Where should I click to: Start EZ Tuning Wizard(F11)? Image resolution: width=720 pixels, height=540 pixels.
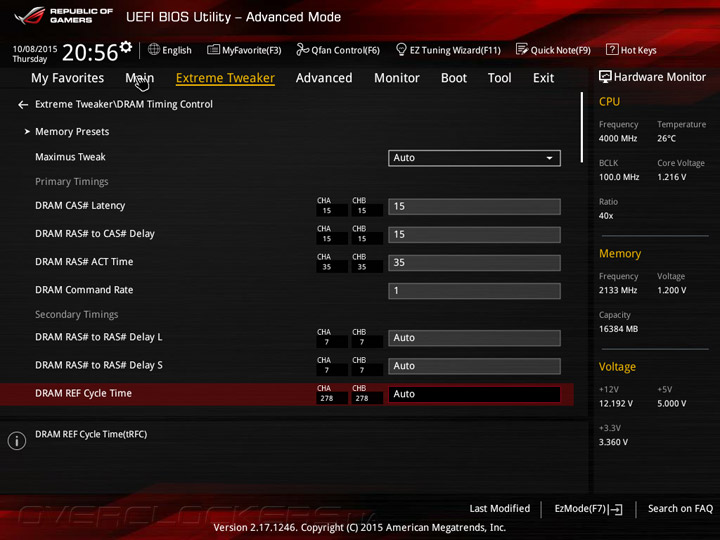[x=455, y=50]
